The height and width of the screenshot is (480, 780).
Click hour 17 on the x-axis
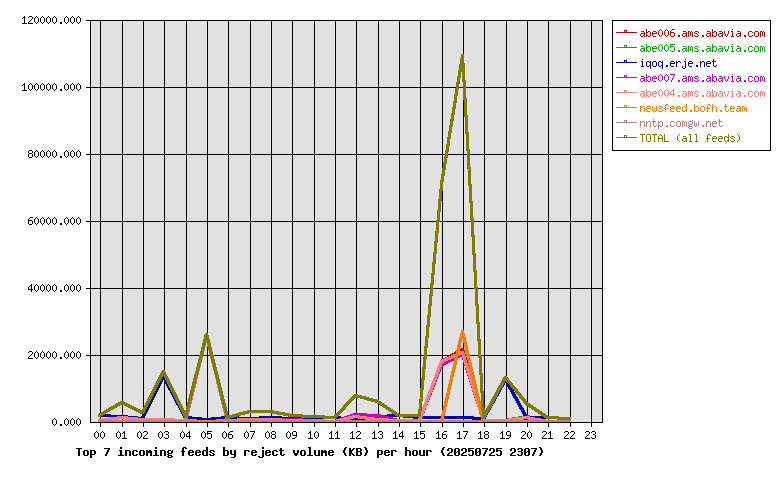pyautogui.click(x=463, y=435)
